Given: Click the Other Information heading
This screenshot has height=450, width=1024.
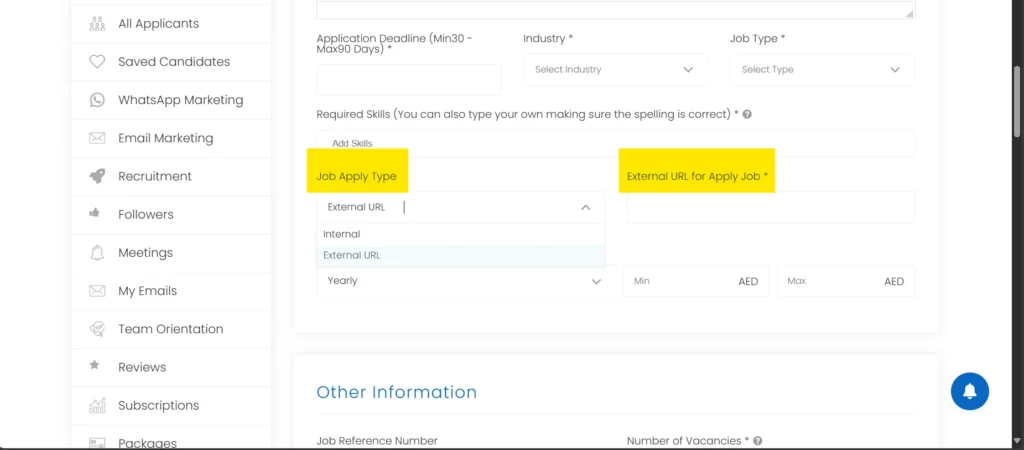Looking at the screenshot, I should [397, 392].
